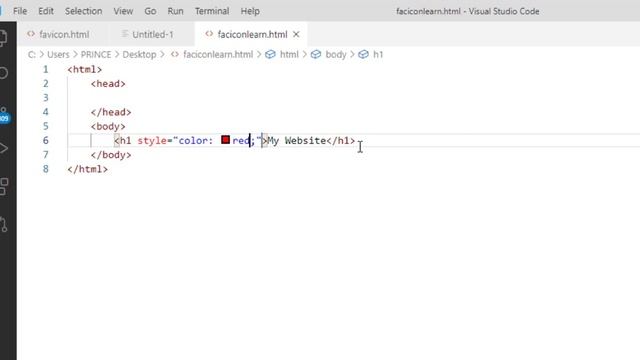
Task: Click the 'My Website' heading text
Action: coord(297,140)
